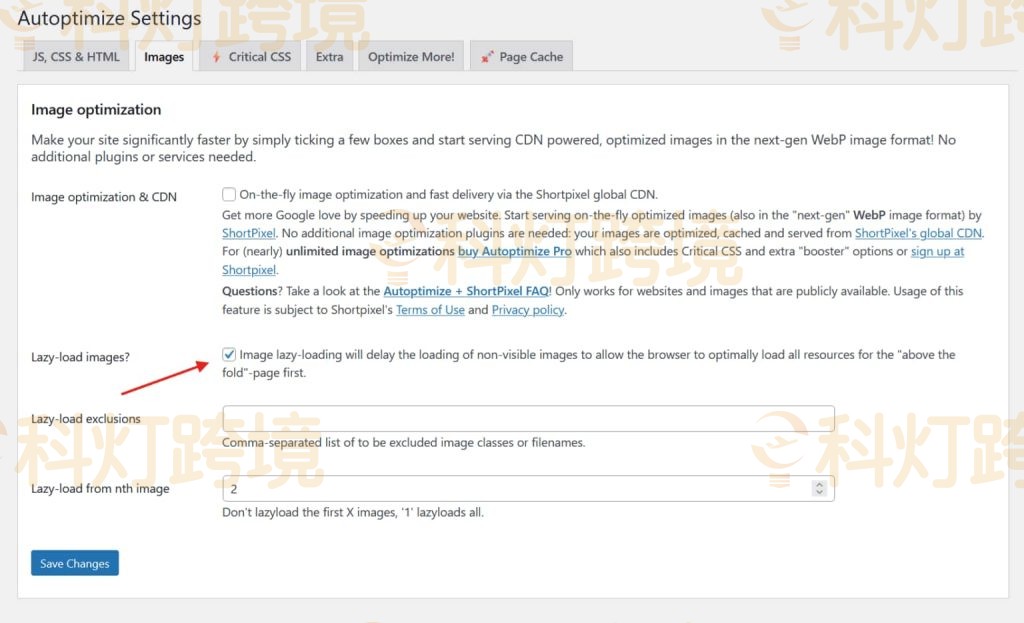Open the Extra tab
Viewport: 1024px width, 623px height.
tap(329, 57)
